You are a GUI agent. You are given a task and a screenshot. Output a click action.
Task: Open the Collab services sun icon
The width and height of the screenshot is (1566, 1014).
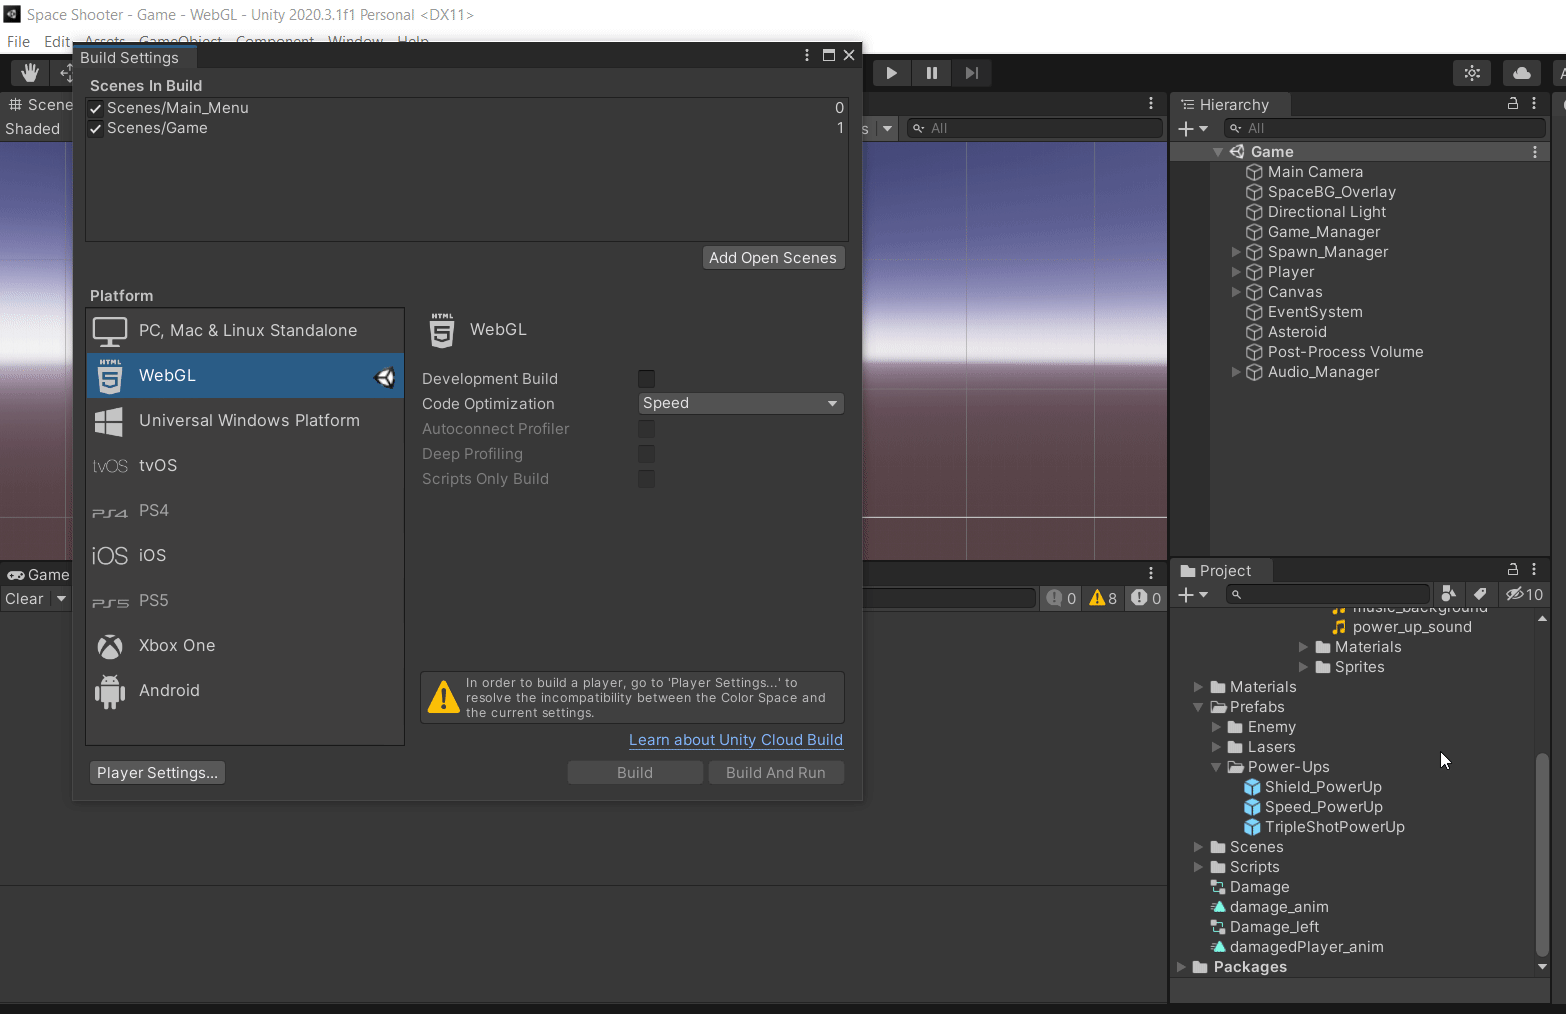click(1472, 73)
